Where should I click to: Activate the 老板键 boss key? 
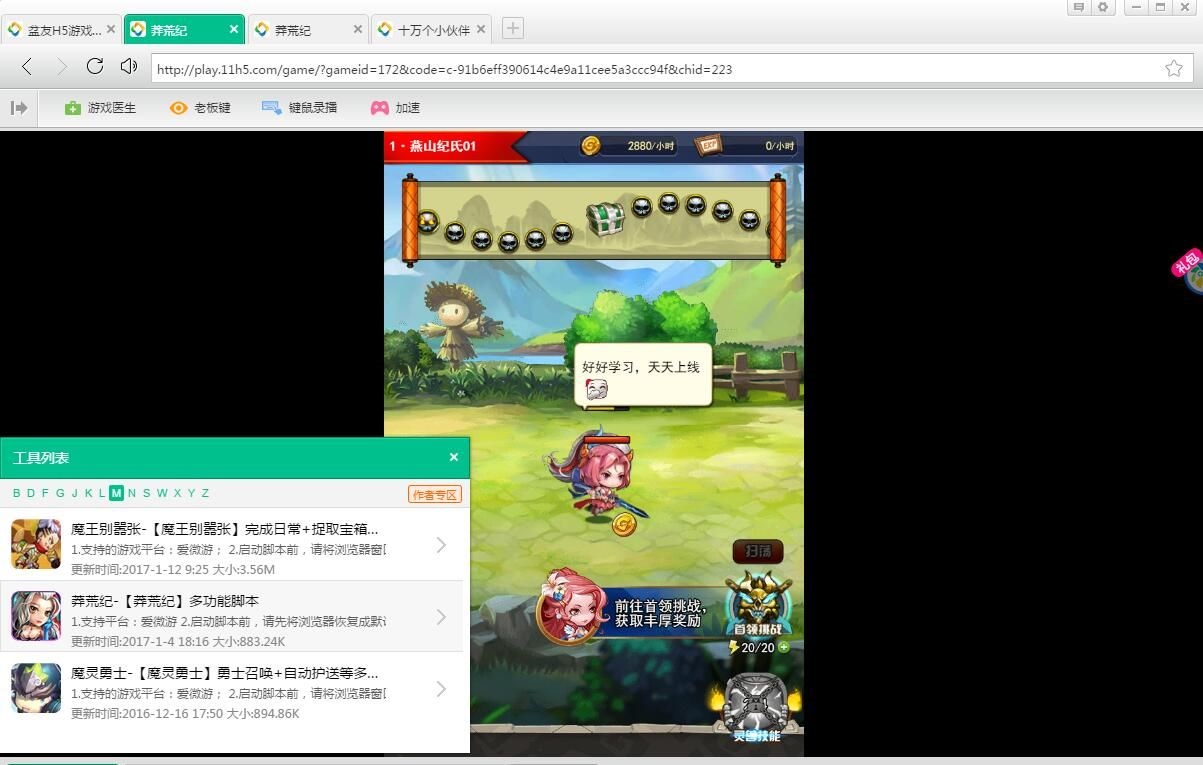coord(200,107)
